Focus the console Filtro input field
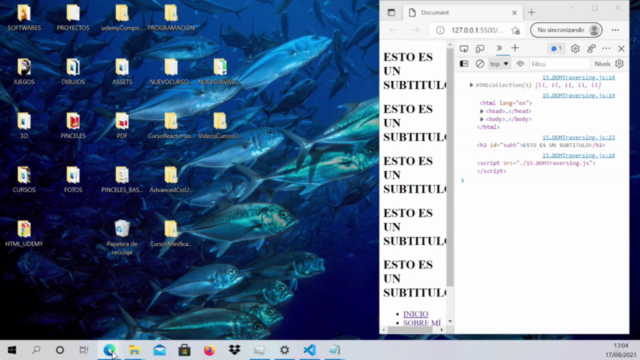The image size is (640, 360). (559, 64)
